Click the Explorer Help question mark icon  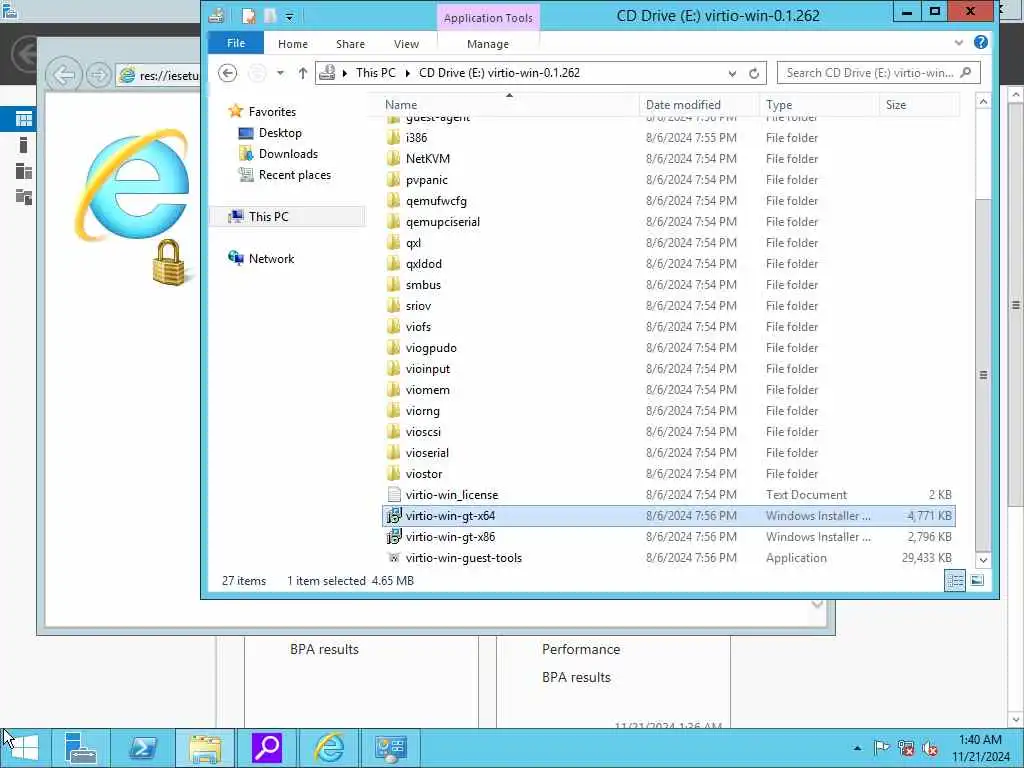coord(980,42)
